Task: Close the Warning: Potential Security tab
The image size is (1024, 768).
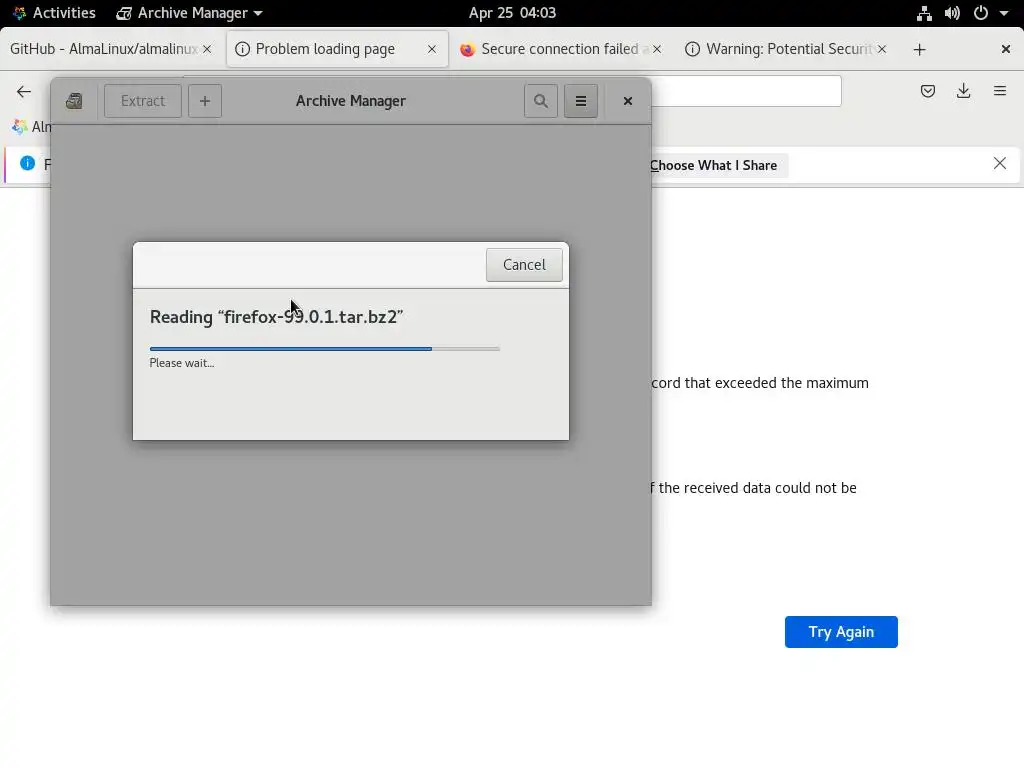Action: [x=882, y=49]
